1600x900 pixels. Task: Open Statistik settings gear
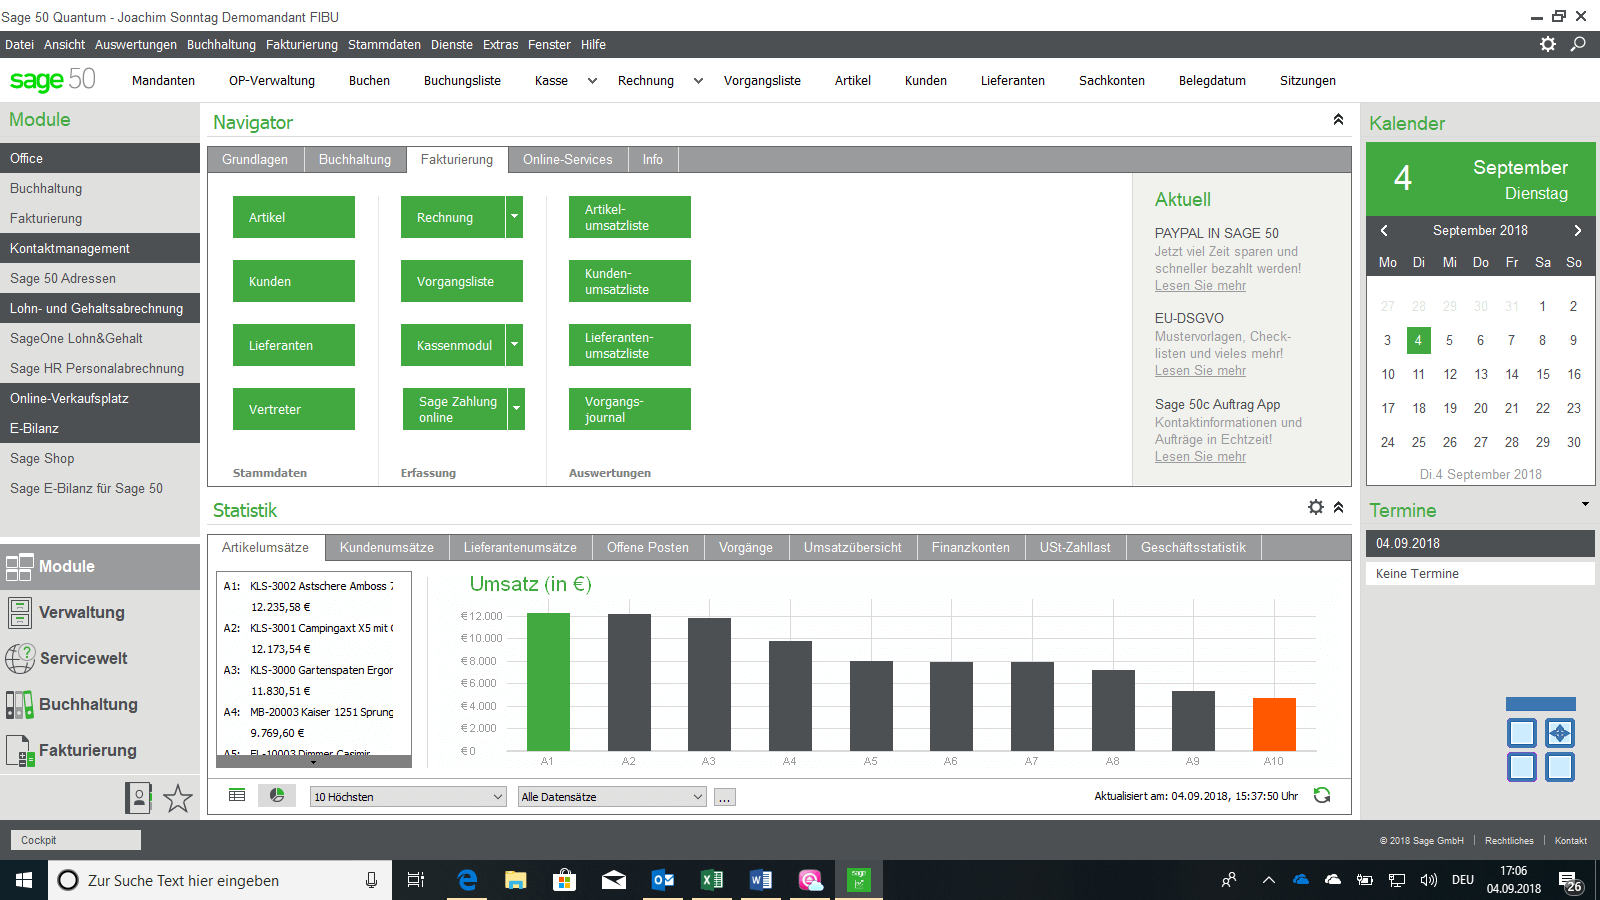(x=1316, y=508)
